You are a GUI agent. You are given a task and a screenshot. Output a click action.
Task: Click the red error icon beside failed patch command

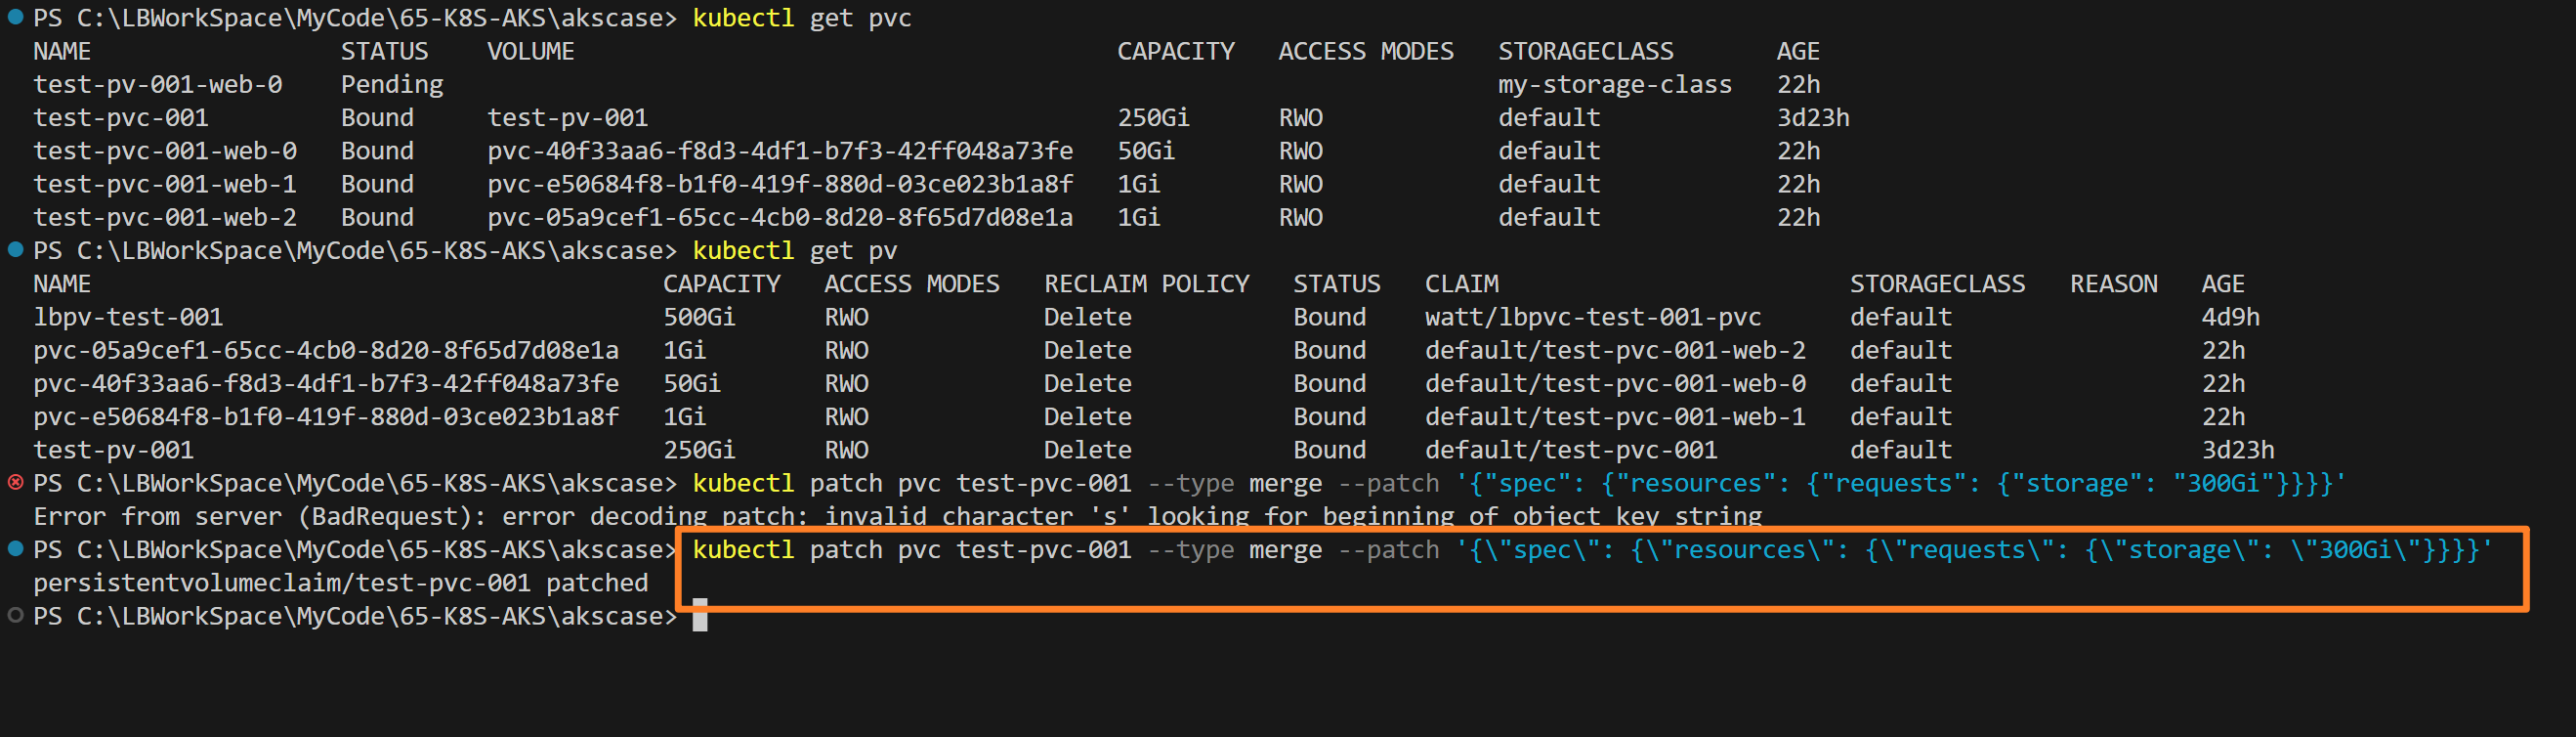[15, 483]
